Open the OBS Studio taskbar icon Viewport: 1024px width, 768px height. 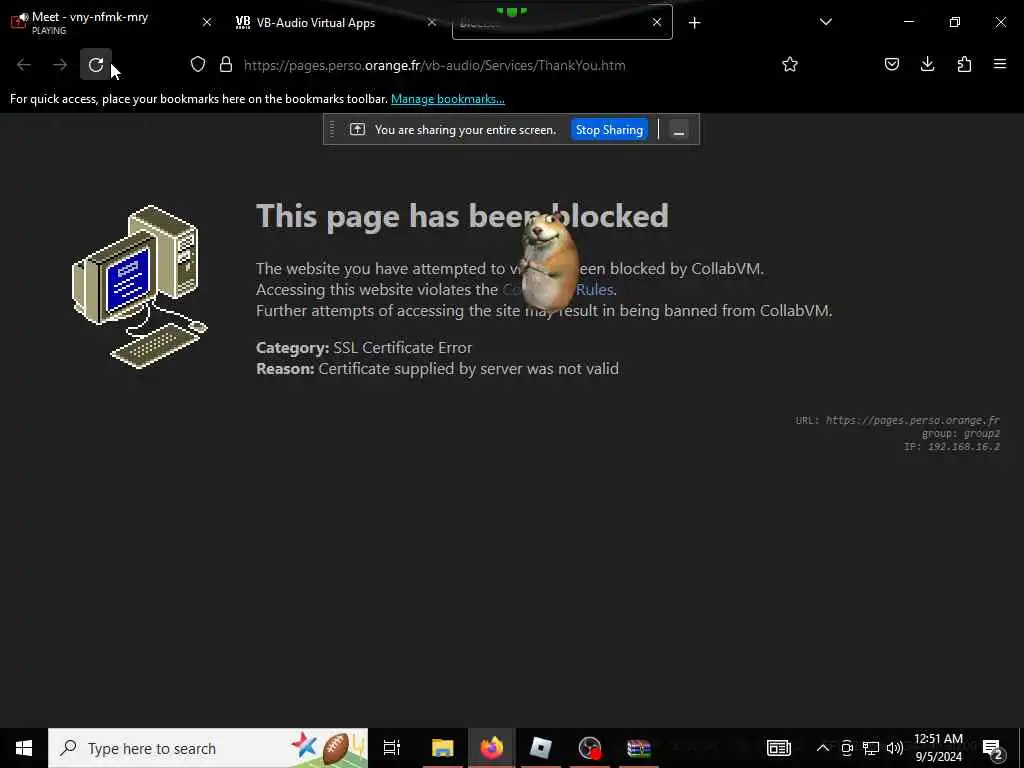pos(589,748)
